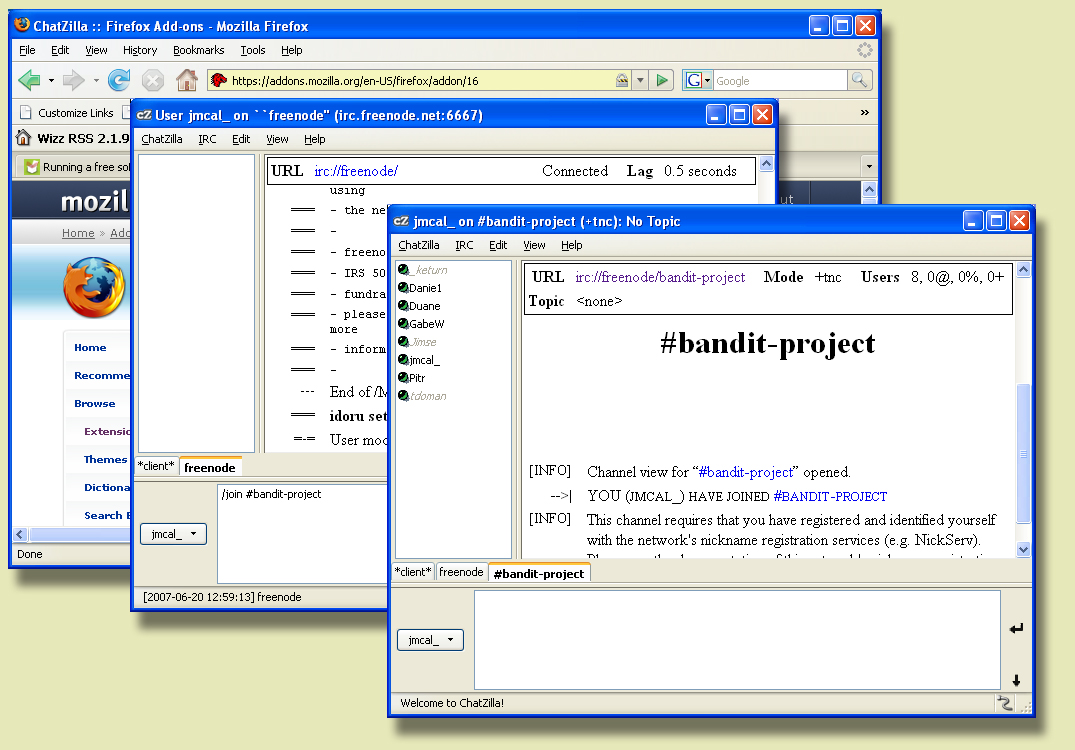
Task: Open Back history dropdown arrow
Action: click(x=51, y=81)
